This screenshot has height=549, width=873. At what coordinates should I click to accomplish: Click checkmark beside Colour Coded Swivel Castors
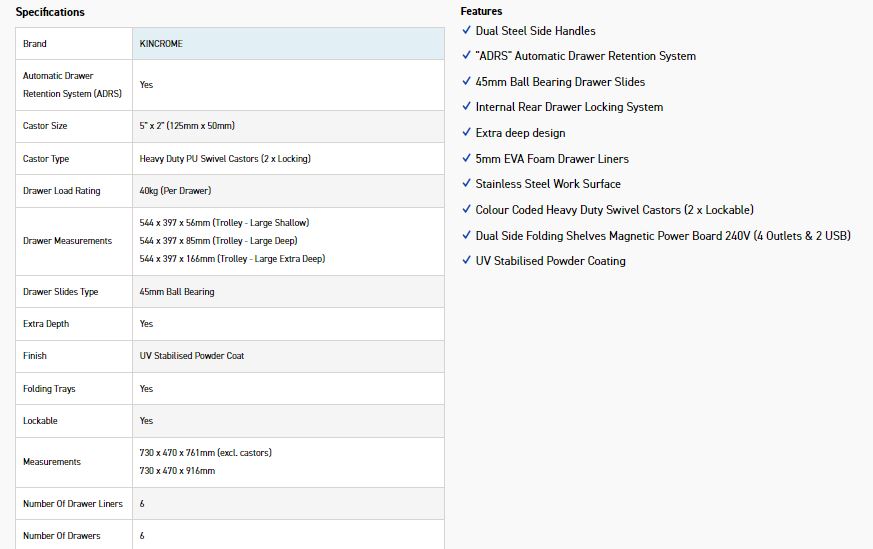pyautogui.click(x=466, y=209)
